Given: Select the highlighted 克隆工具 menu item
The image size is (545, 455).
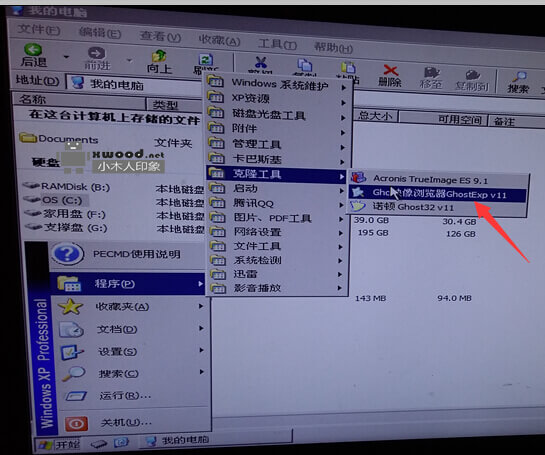Looking at the screenshot, I should (x=277, y=174).
